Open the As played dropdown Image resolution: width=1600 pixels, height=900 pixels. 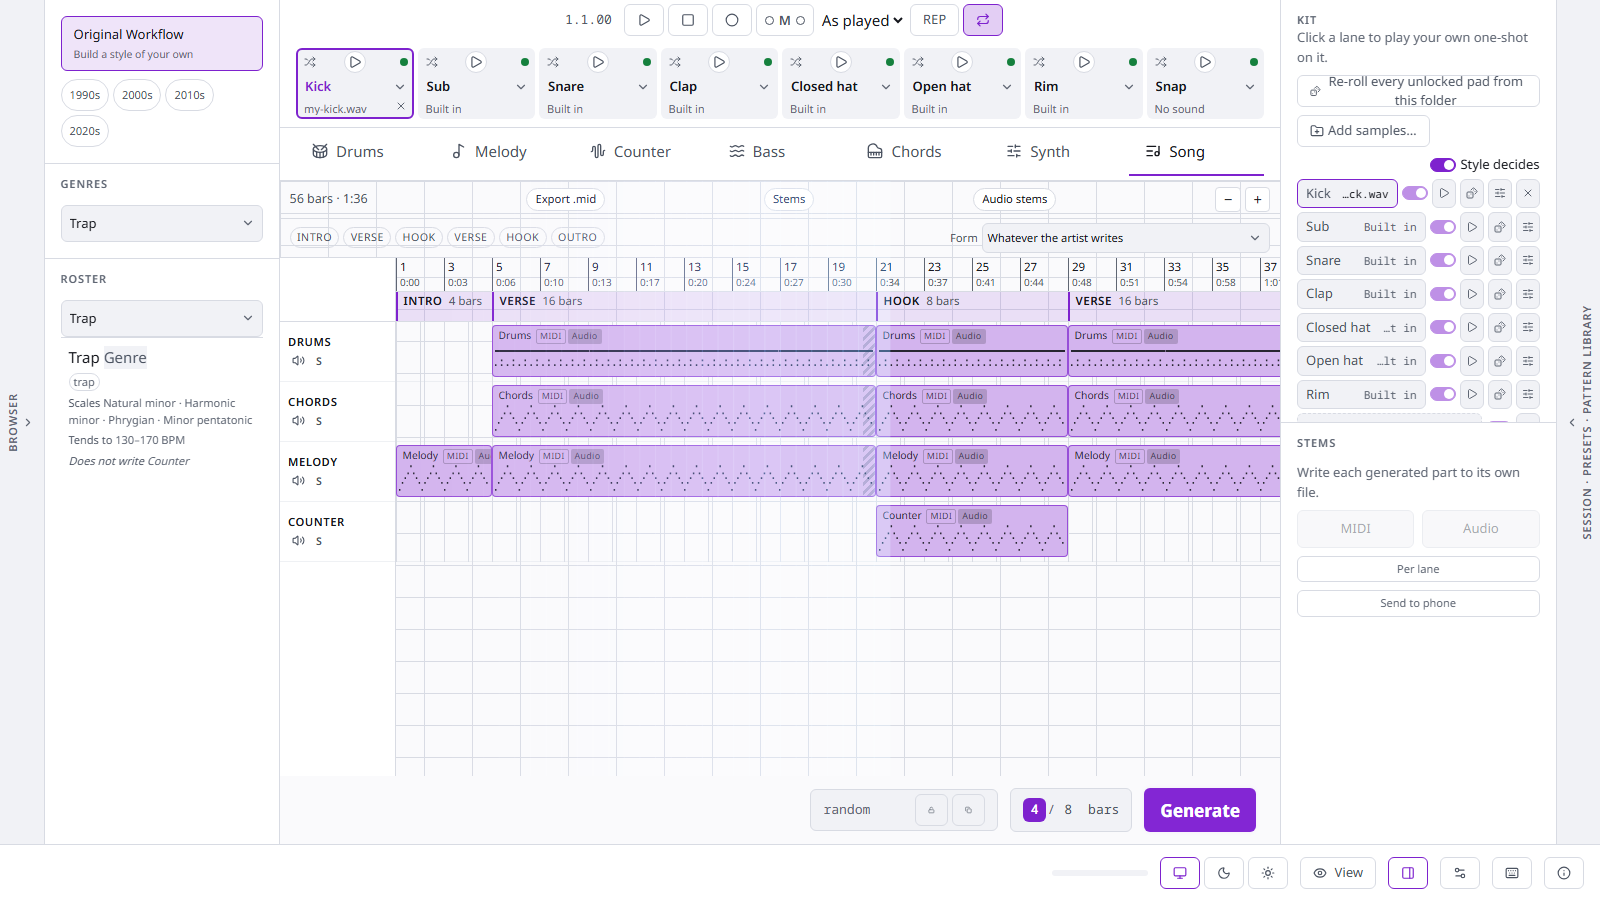[862, 20]
